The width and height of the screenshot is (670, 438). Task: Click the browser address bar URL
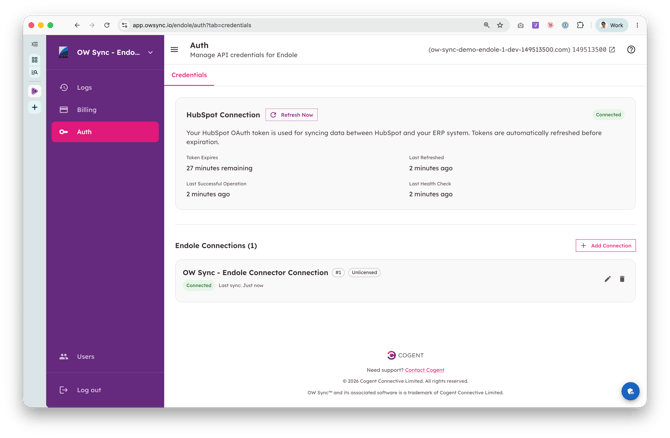(x=192, y=25)
